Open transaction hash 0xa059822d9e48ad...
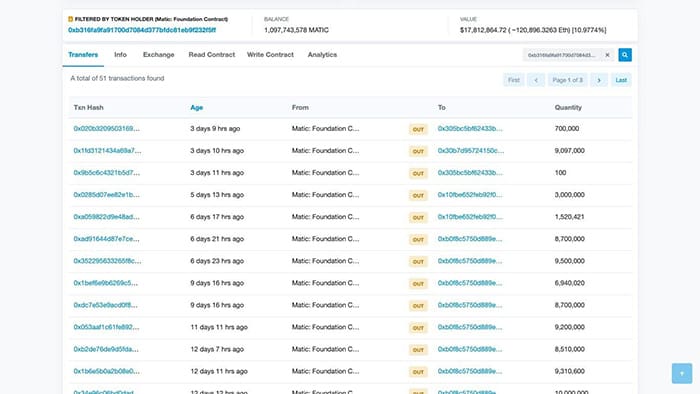700x394 pixels. [106, 217]
